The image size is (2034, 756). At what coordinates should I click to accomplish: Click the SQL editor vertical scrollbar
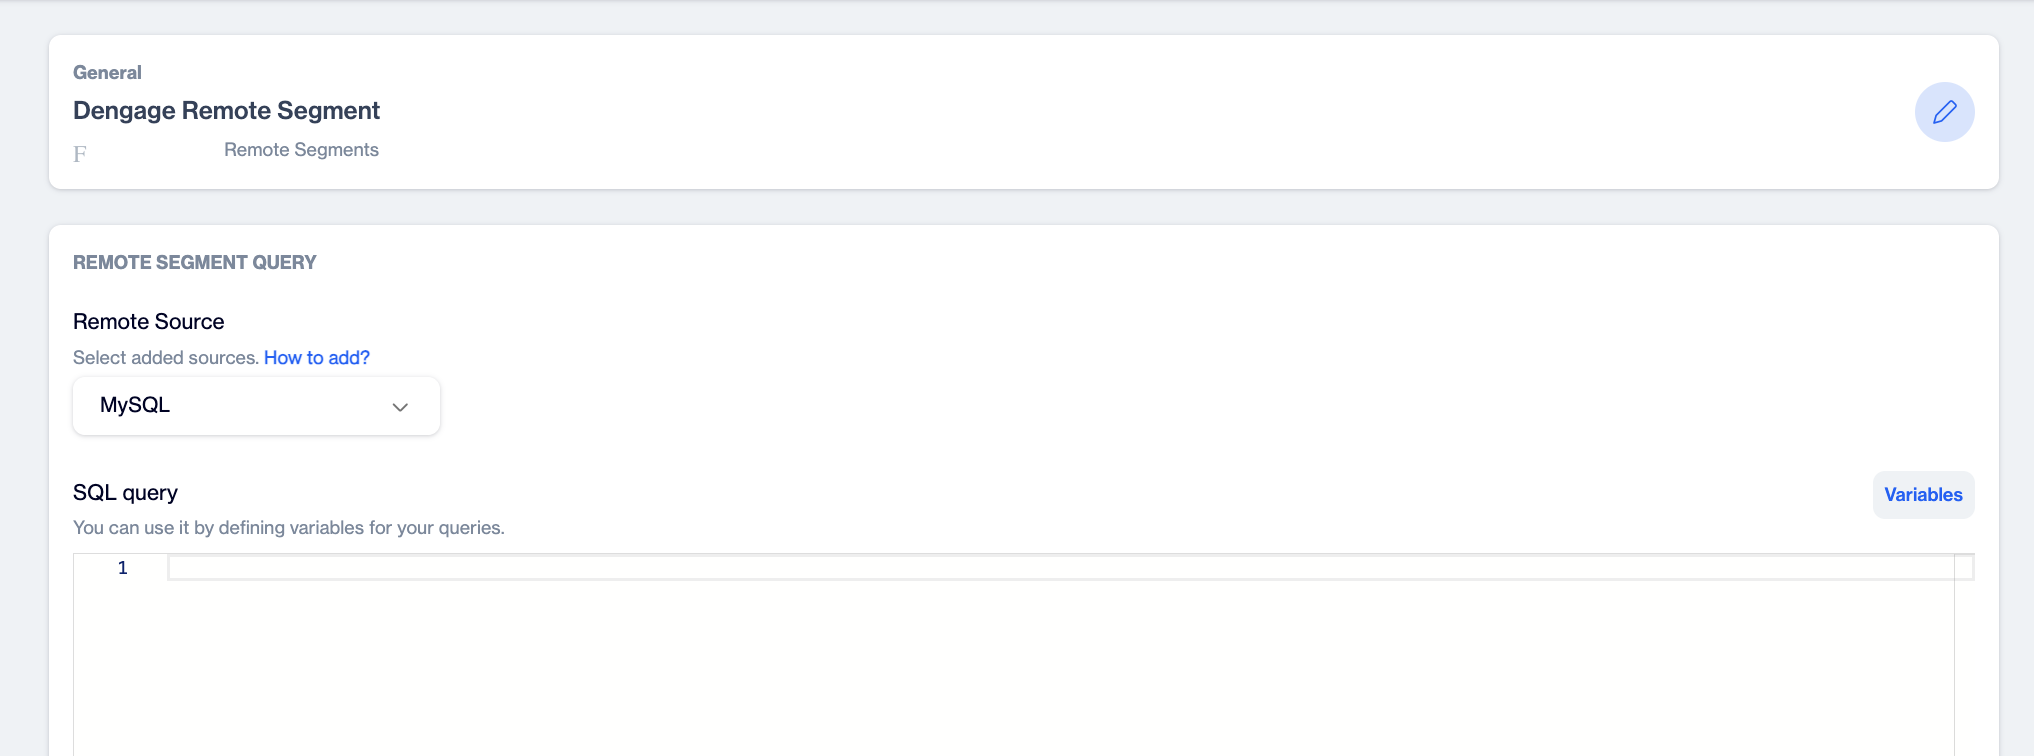[1964, 668]
